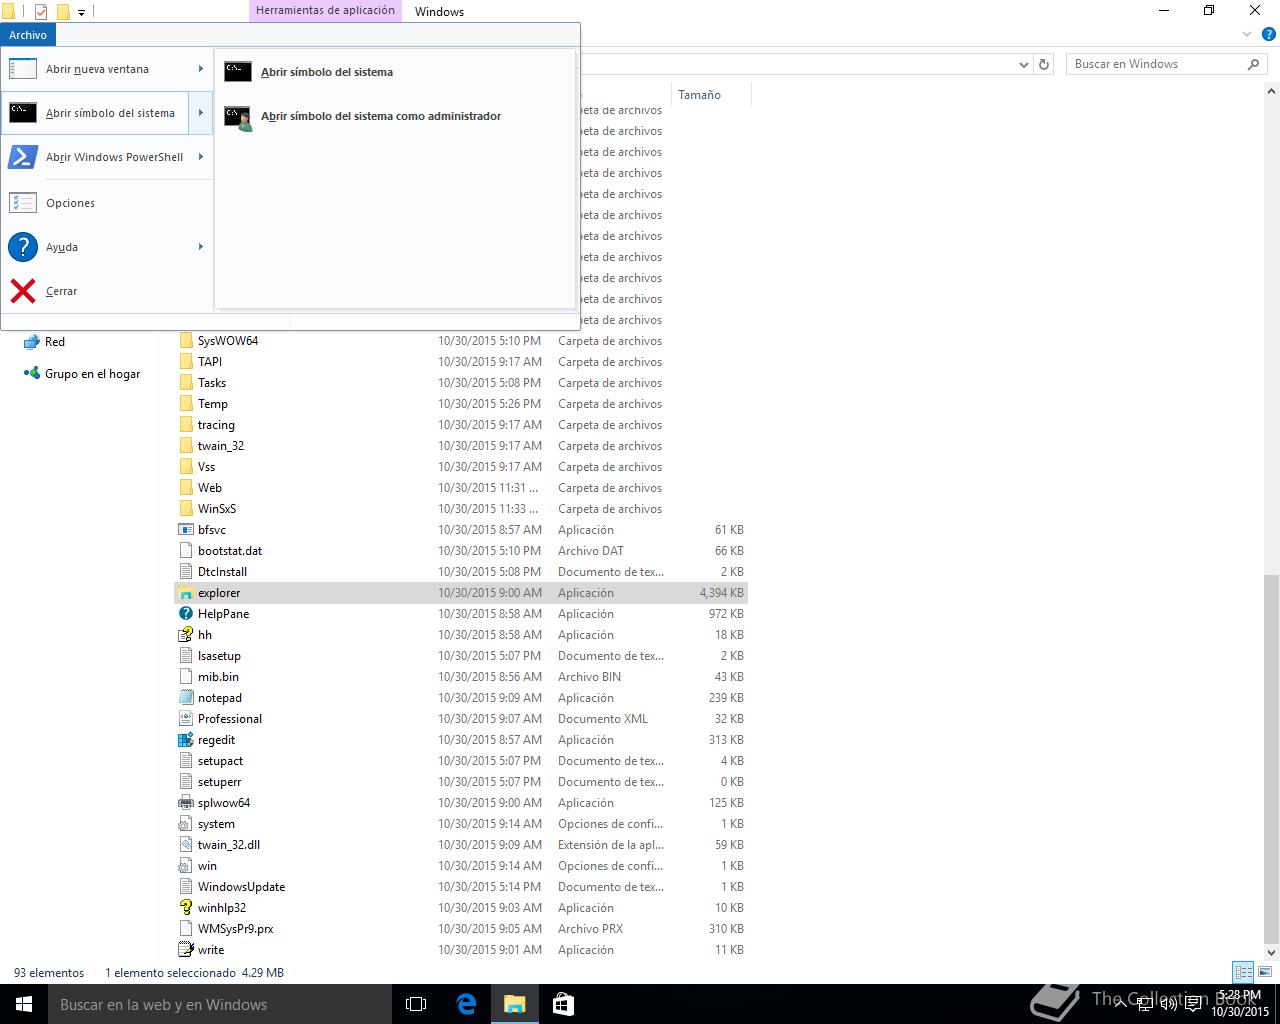The width and height of the screenshot is (1280, 1024).
Task: Click the taskbar Buscar en la web search box
Action: tap(220, 1004)
